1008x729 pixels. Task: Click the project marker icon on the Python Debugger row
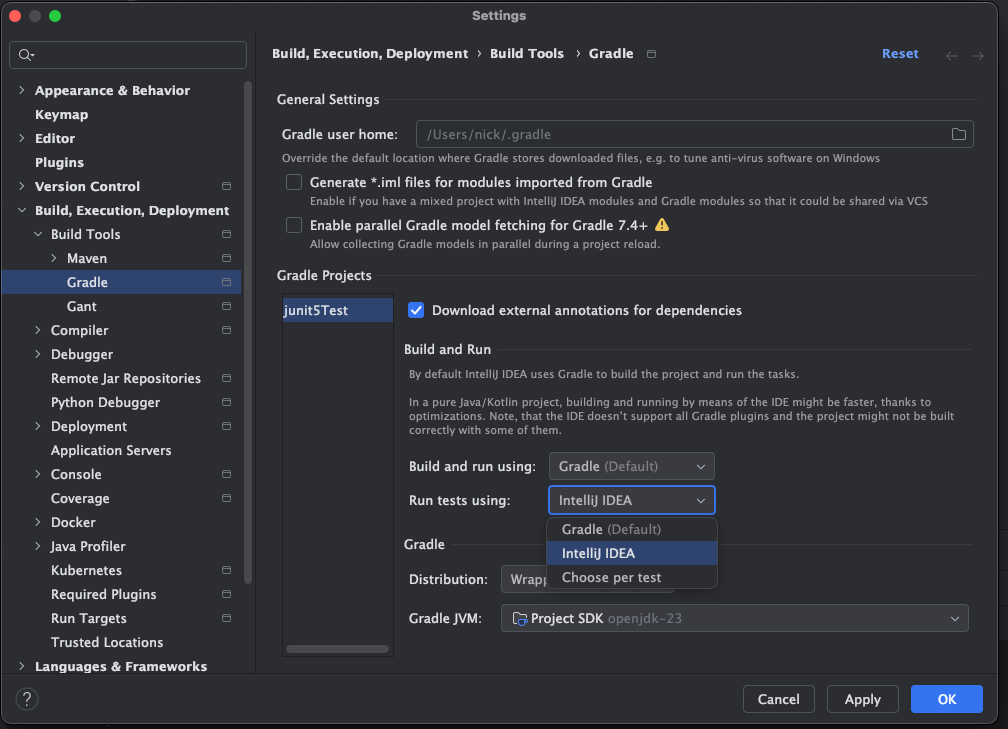tap(226, 402)
